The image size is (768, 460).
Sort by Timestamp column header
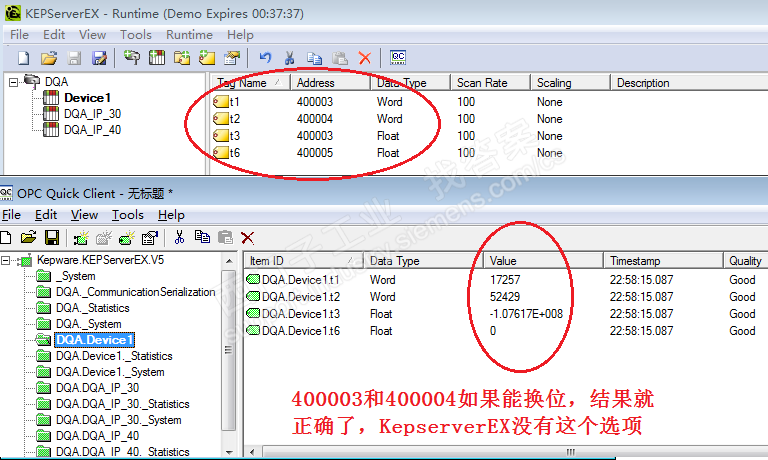tap(663, 261)
